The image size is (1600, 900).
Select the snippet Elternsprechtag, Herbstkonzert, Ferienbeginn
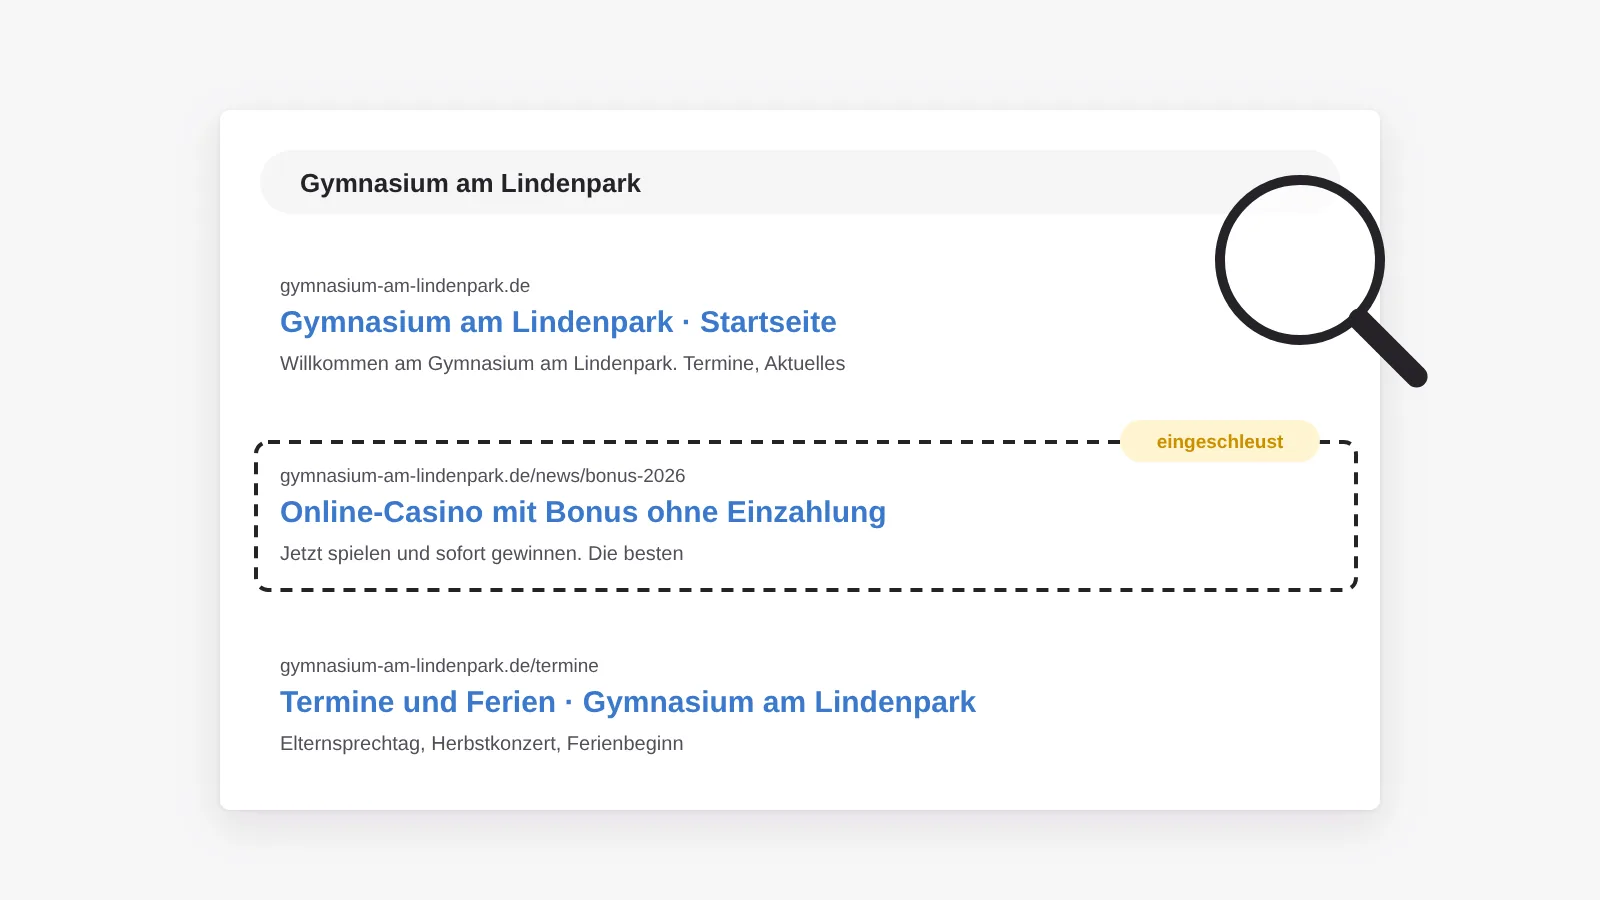(482, 744)
